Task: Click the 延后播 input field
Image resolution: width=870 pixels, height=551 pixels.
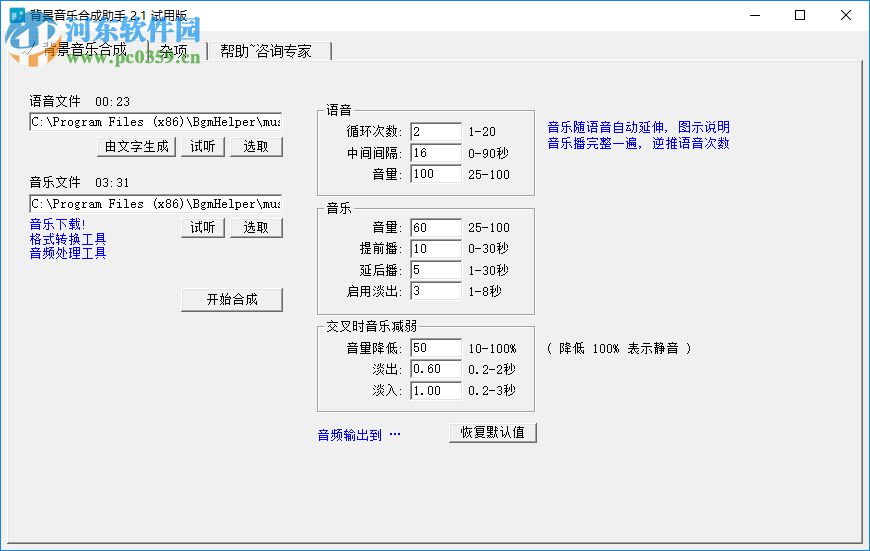Action: pyautogui.click(x=436, y=270)
